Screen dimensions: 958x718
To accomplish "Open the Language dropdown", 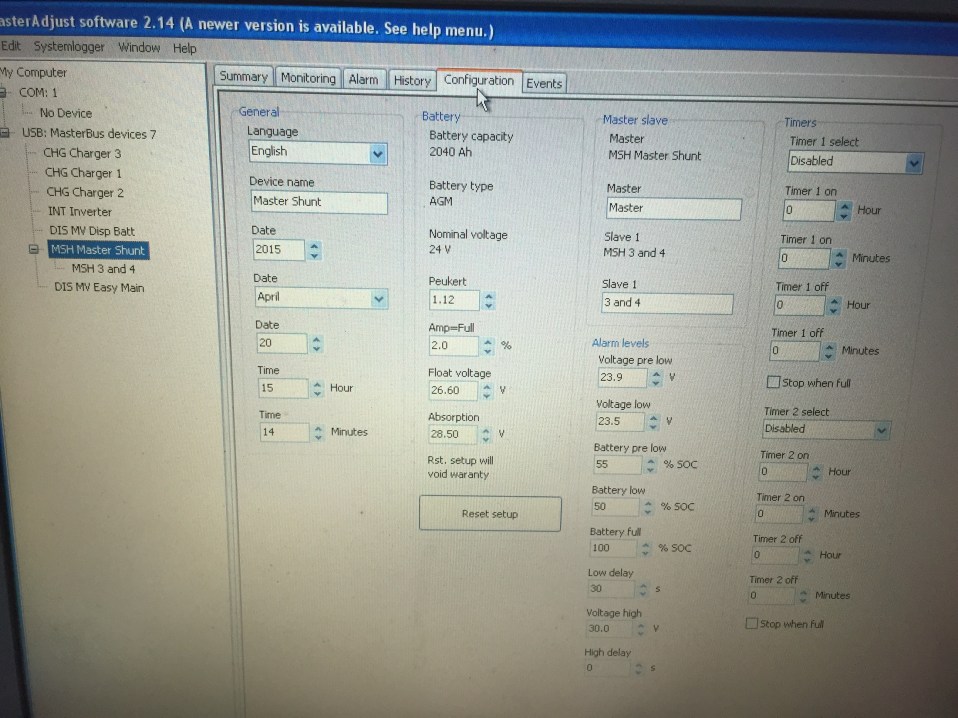I will click(377, 154).
